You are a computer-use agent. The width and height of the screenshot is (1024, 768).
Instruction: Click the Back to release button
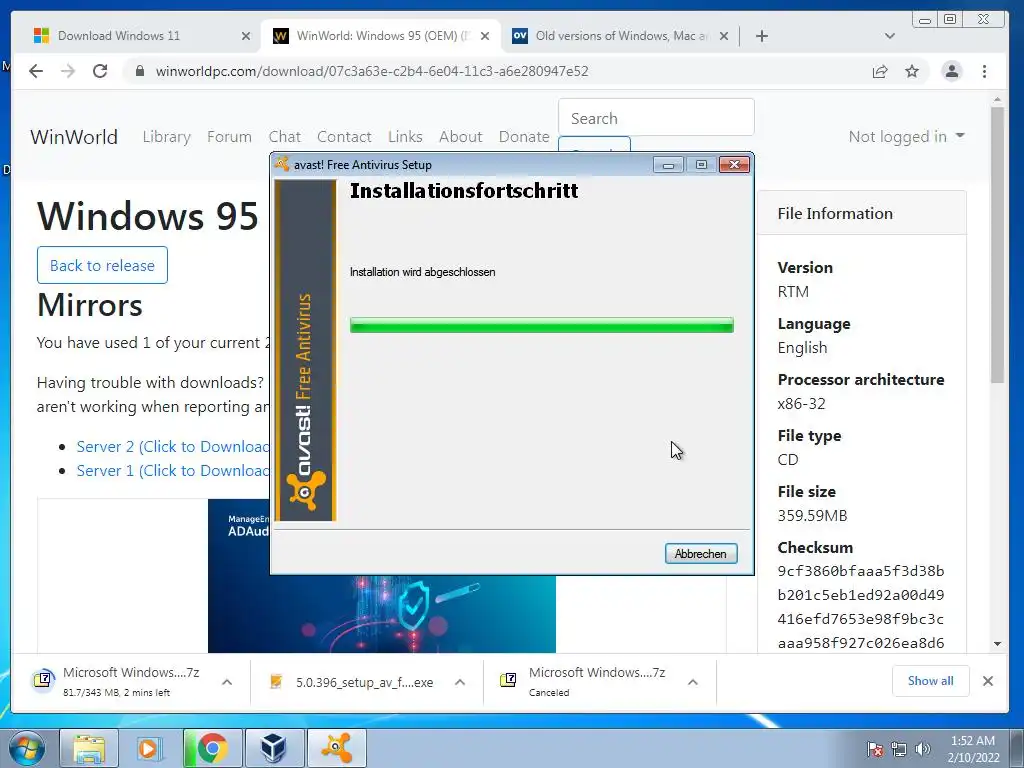[103, 265]
